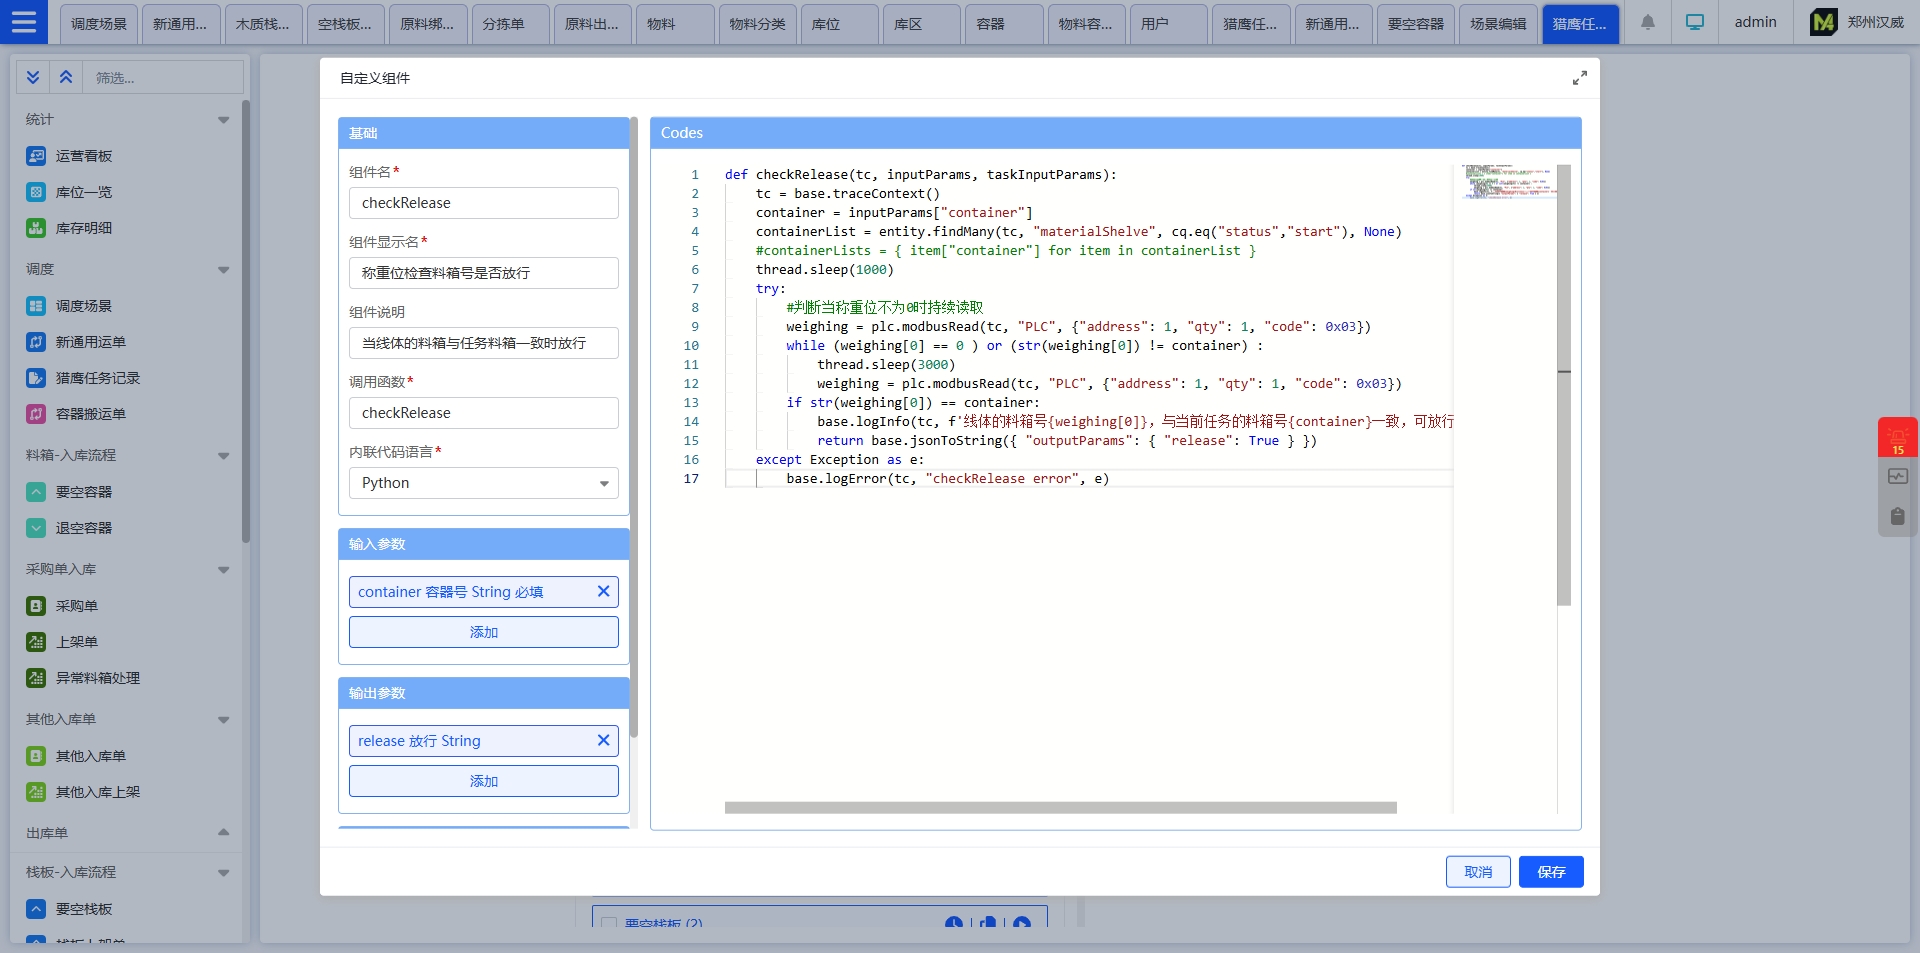Click the 取消 button
This screenshot has height=953, width=1920.
(1477, 872)
